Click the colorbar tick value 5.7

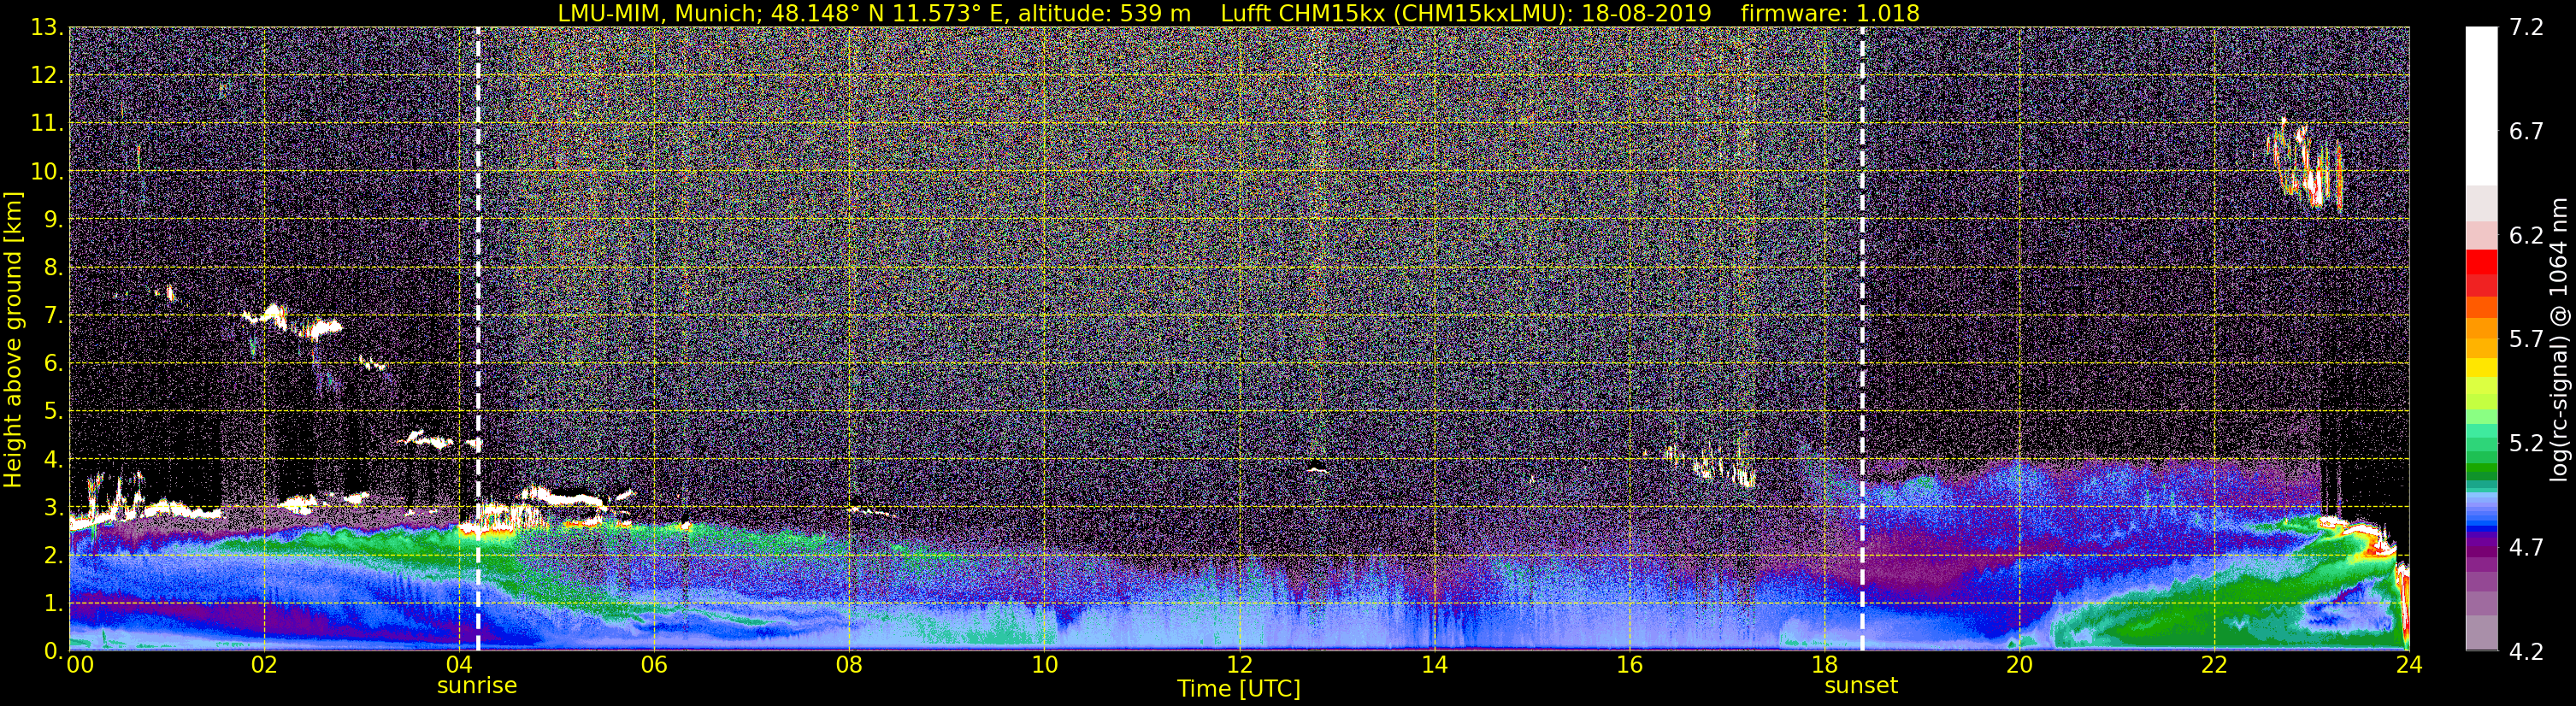(2526, 339)
